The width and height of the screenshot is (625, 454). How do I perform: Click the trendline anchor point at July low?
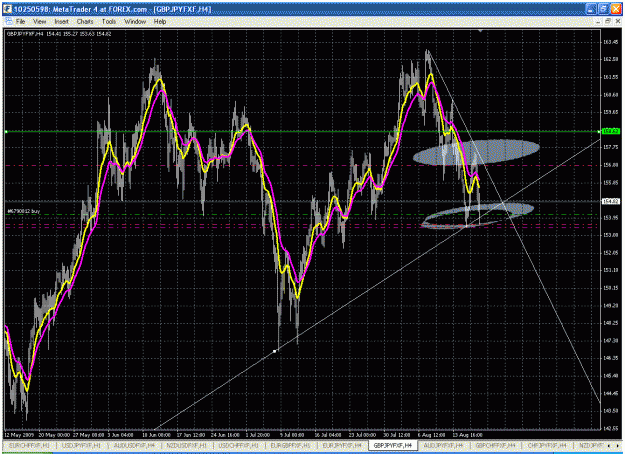click(275, 351)
